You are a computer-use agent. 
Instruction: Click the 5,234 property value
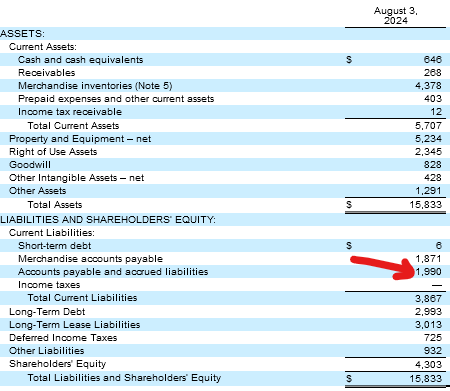pyautogui.click(x=428, y=139)
